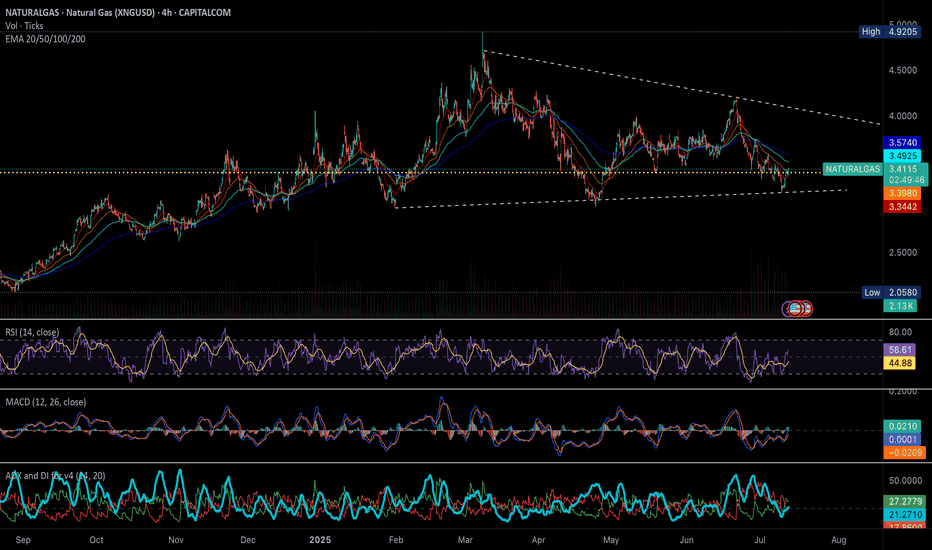Viewport: 932px width, 550px height.
Task: Click the Aug label on the time axis
Action: pos(839,540)
